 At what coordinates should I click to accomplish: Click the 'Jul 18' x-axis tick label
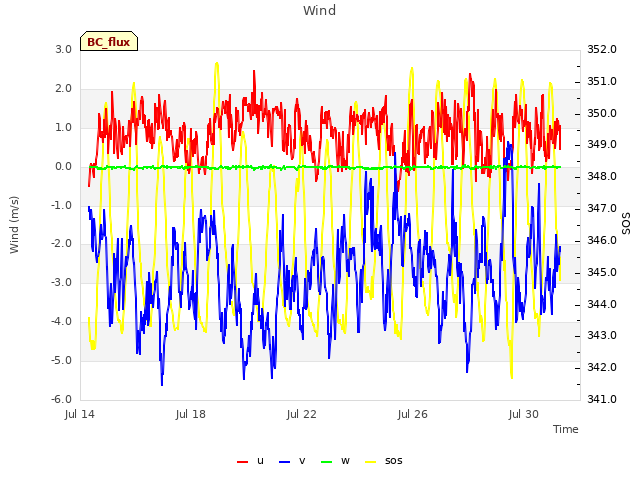(191, 414)
